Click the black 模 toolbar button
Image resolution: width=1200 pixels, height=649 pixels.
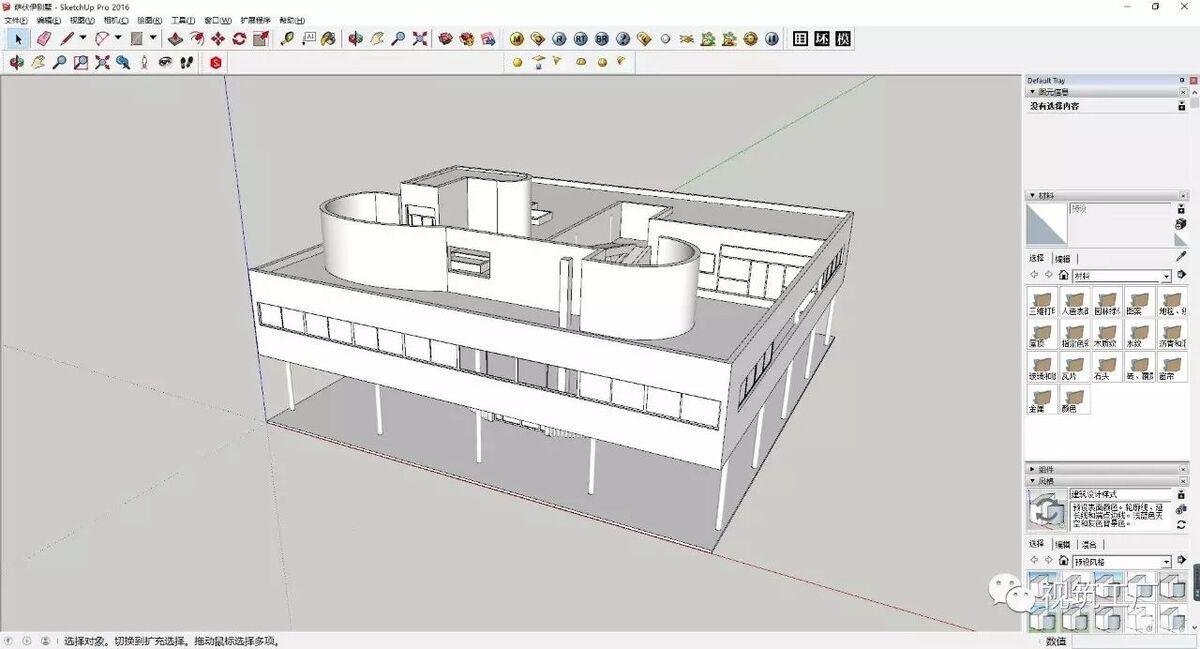click(x=843, y=39)
